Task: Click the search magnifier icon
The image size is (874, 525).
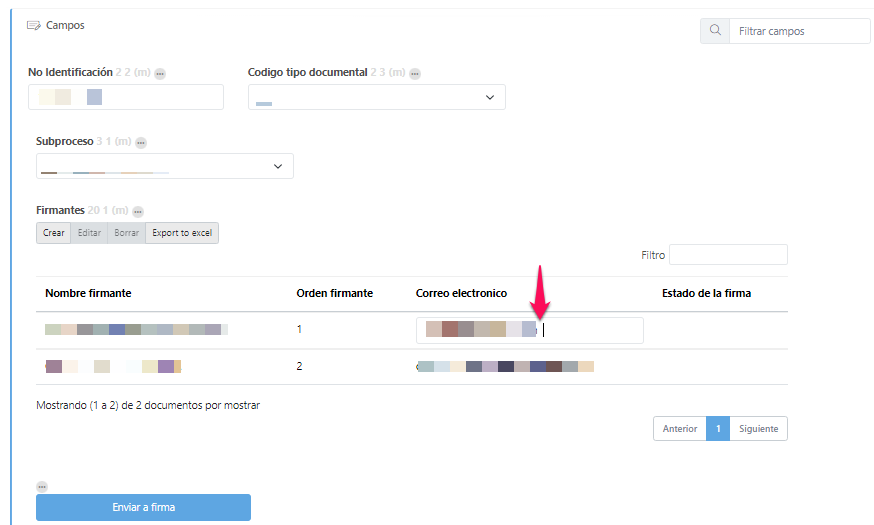Action: click(x=715, y=31)
